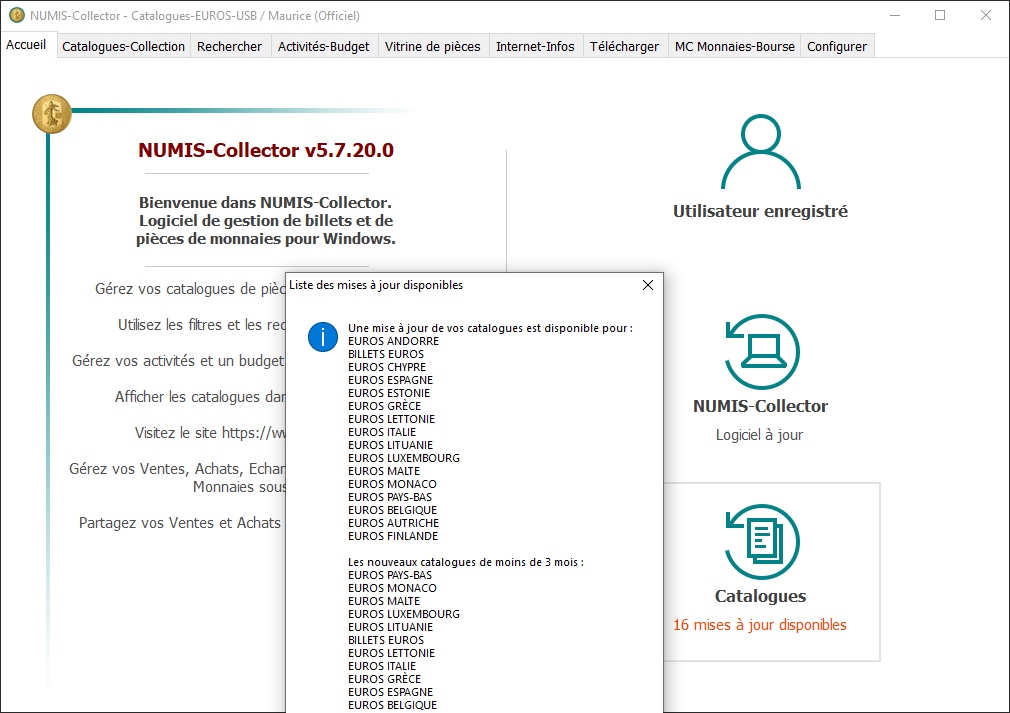Click 'EUROS PAYS-BAS' under the new catalogues heading
The image size is (1010, 713).
[x=390, y=575]
